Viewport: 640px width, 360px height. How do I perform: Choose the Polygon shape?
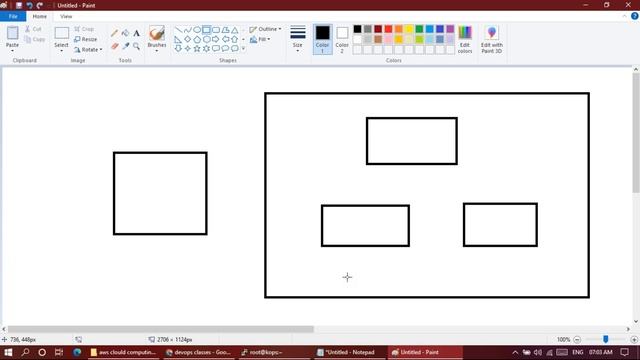(x=225, y=30)
